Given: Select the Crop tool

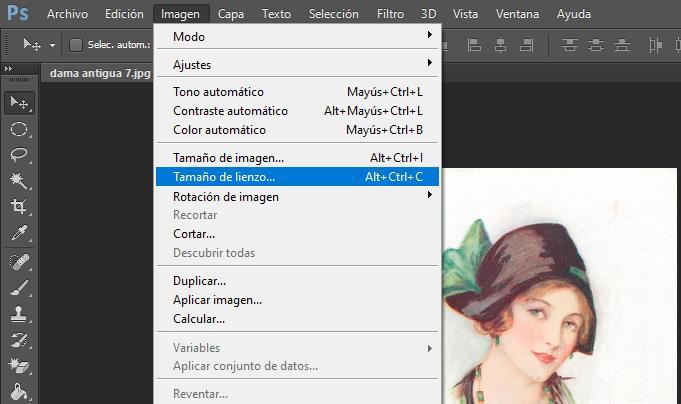Looking at the screenshot, I should 19,206.
